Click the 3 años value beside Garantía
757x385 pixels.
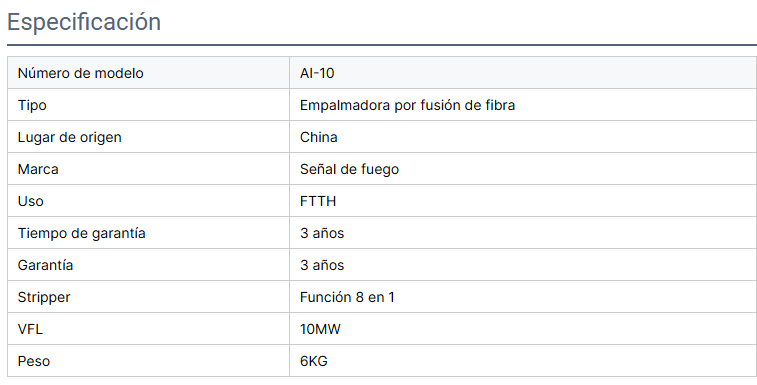322,265
